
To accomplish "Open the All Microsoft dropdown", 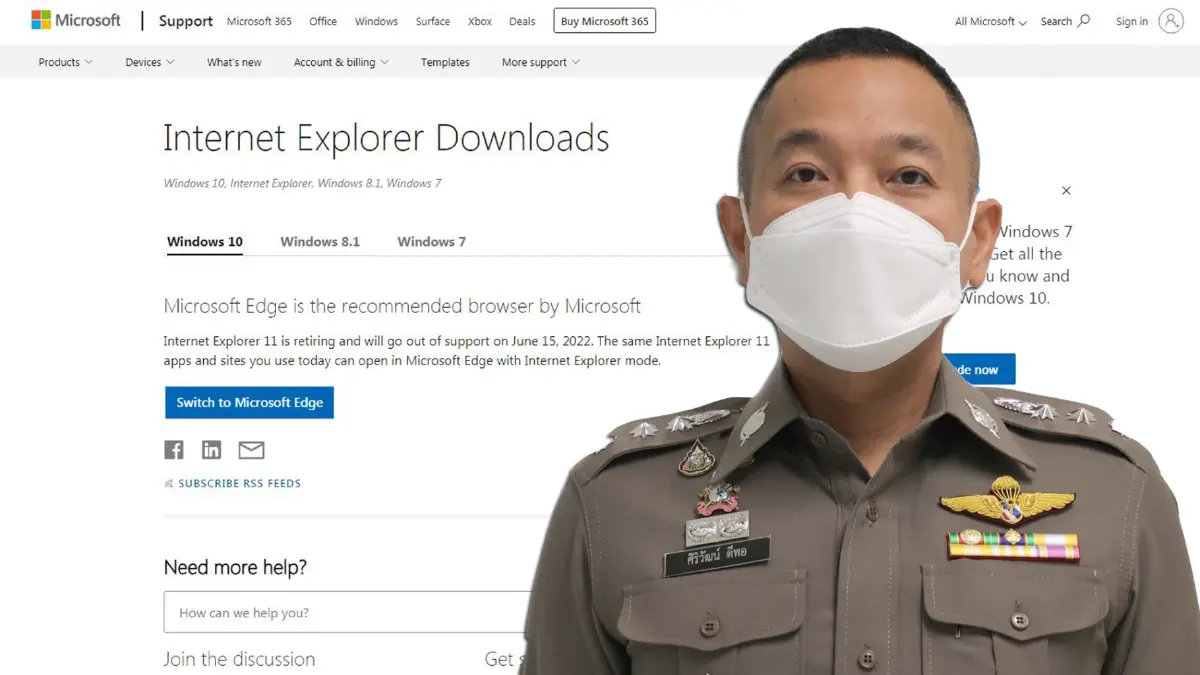I will coord(991,21).
